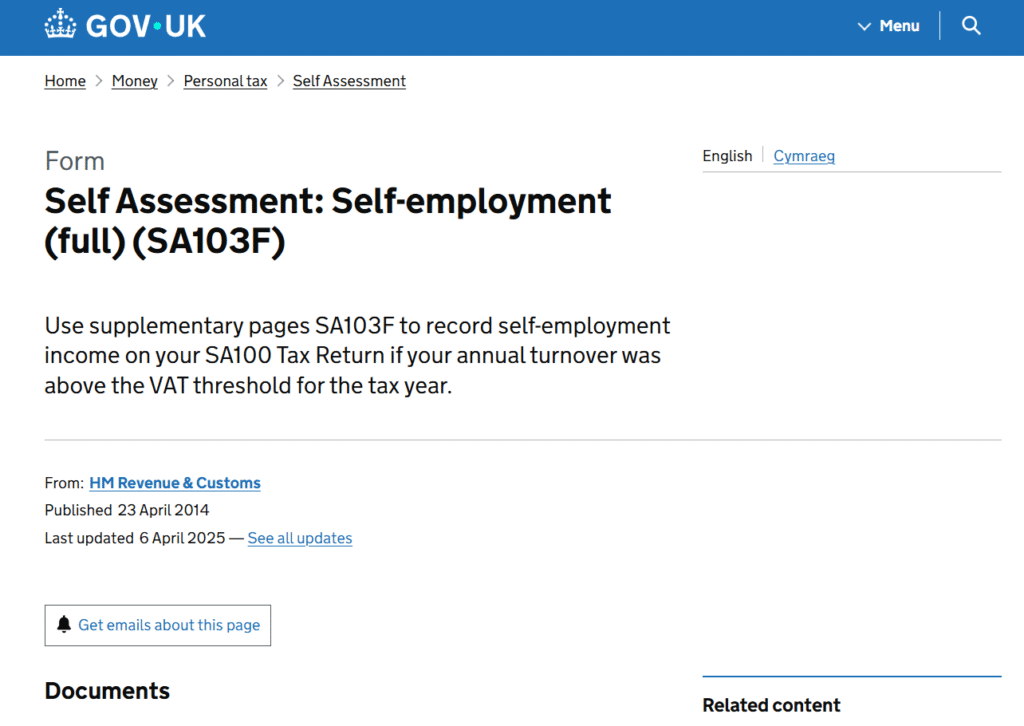Go to Home breadcrumb
Screen dimensions: 1024x726
point(65,81)
